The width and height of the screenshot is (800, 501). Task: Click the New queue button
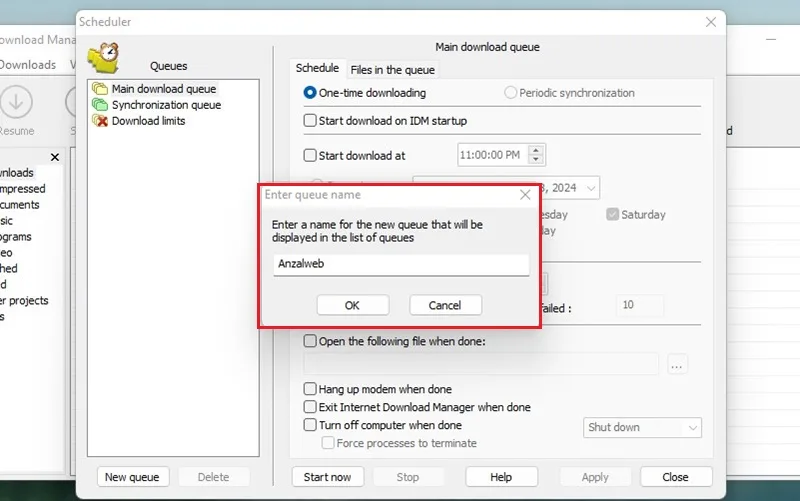[132, 477]
